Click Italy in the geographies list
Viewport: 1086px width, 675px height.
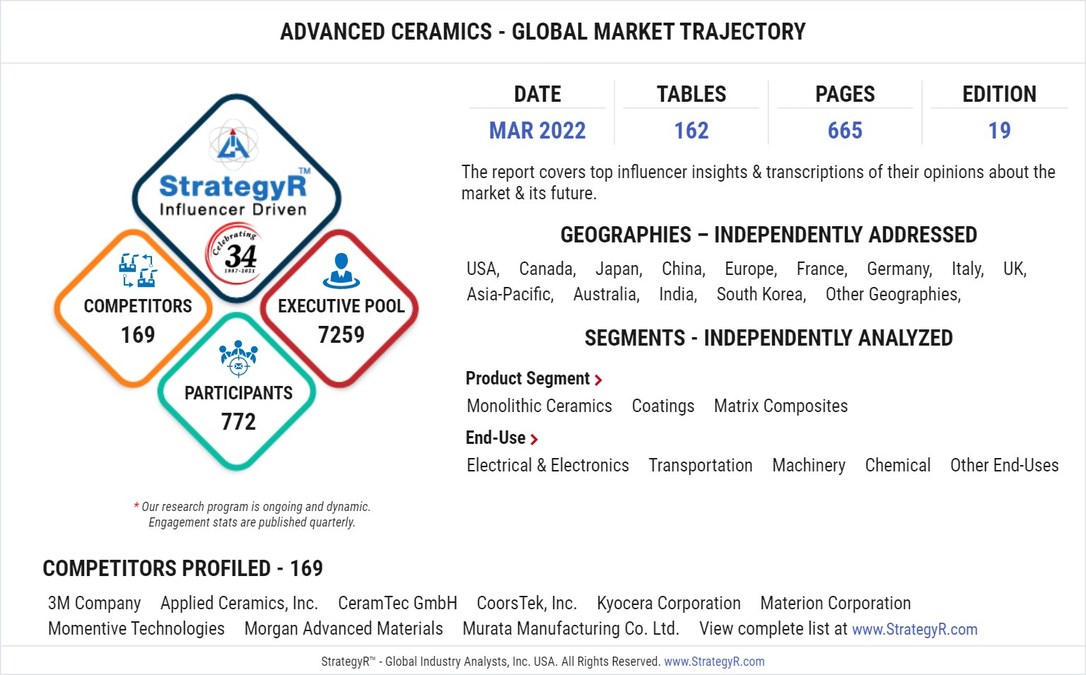[968, 269]
